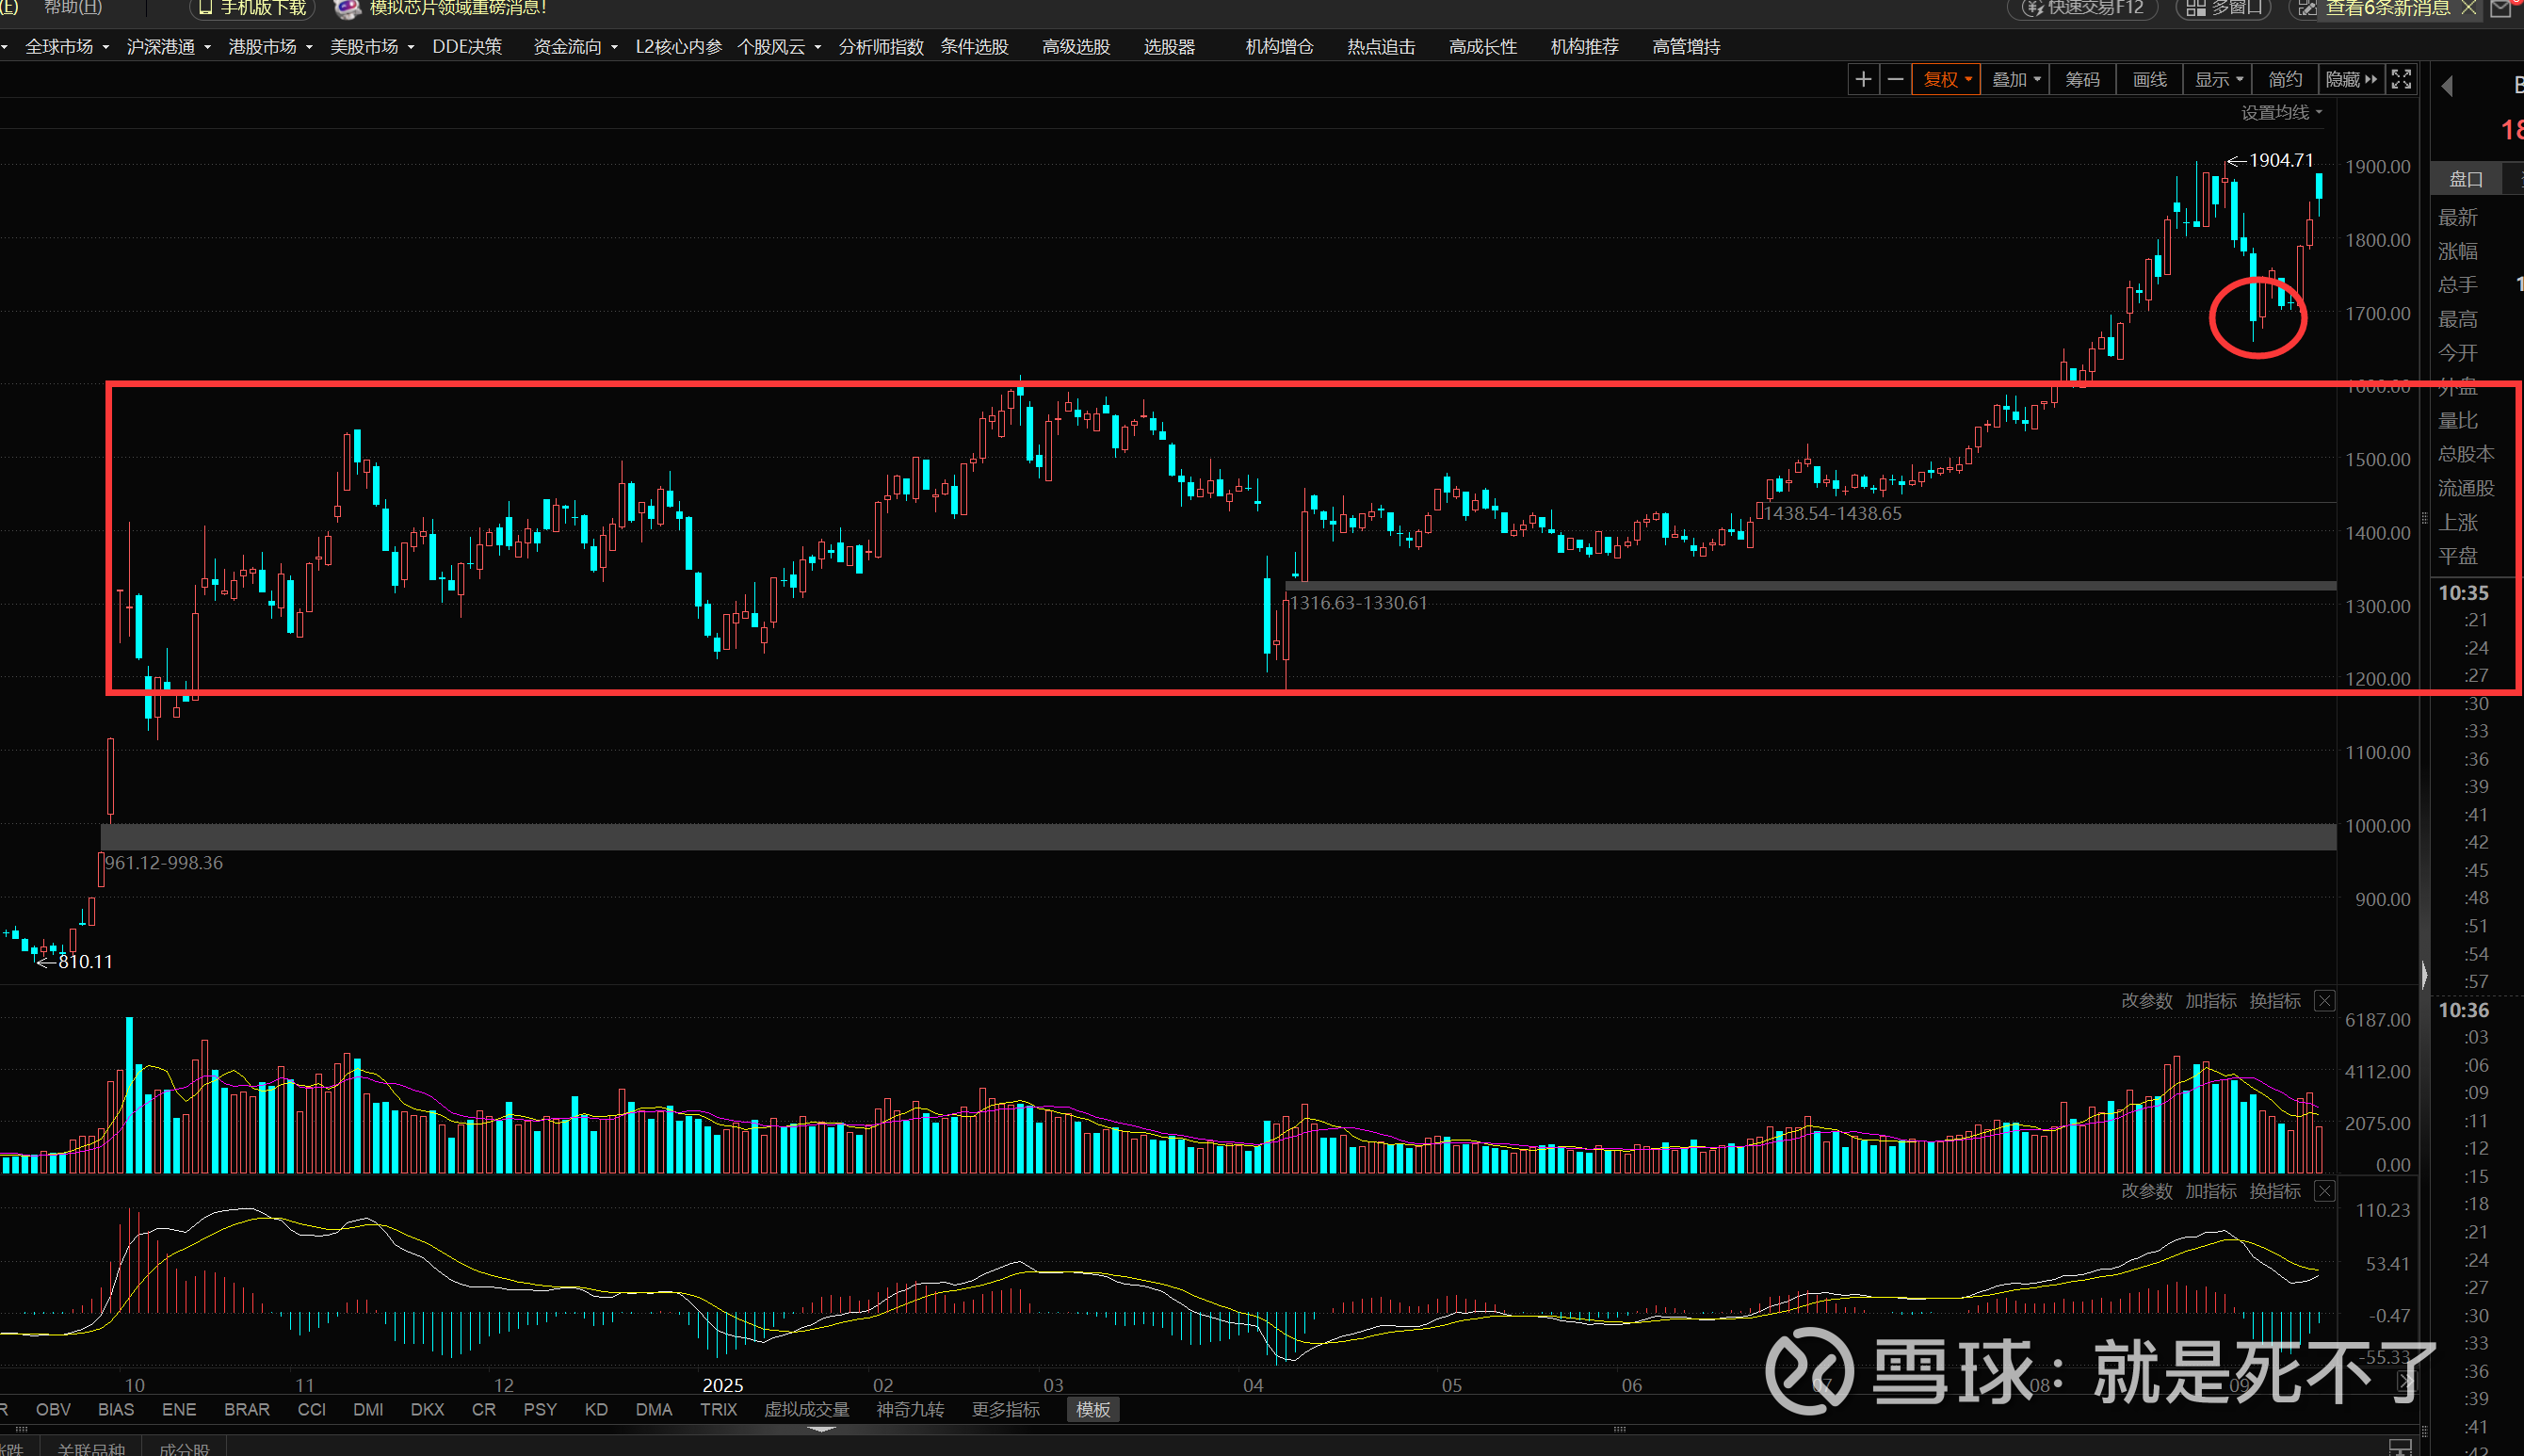Click 改参数 on the volume chart
Viewport: 2524px width, 1456px height.
click(2146, 1001)
